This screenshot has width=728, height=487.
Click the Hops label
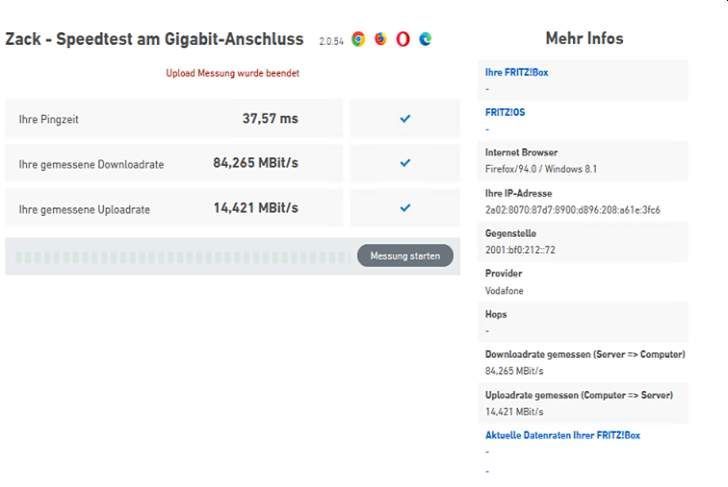click(495, 314)
